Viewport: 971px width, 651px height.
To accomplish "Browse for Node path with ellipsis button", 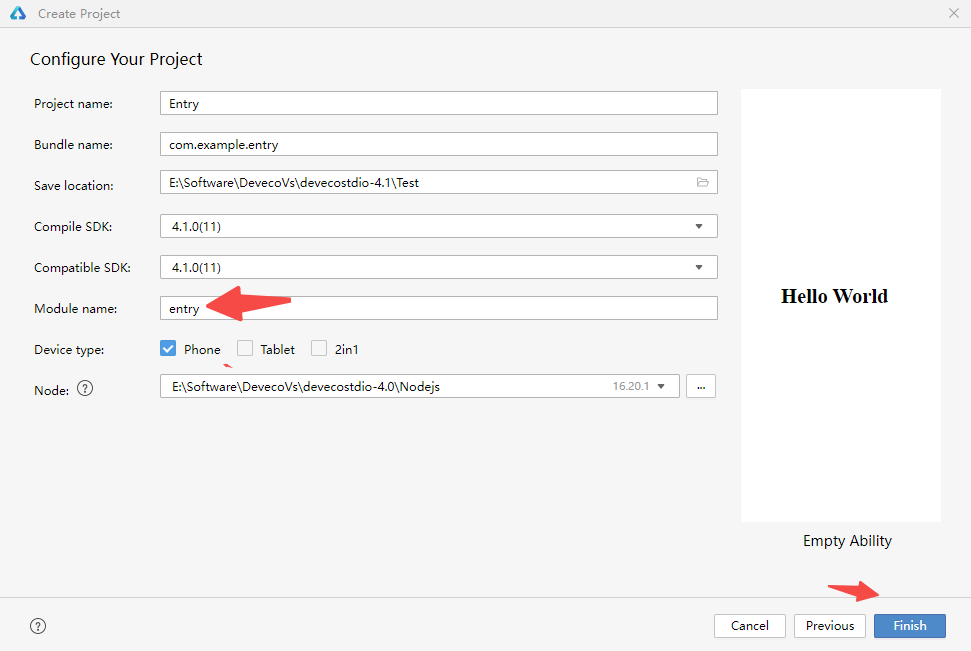I will coord(700,386).
